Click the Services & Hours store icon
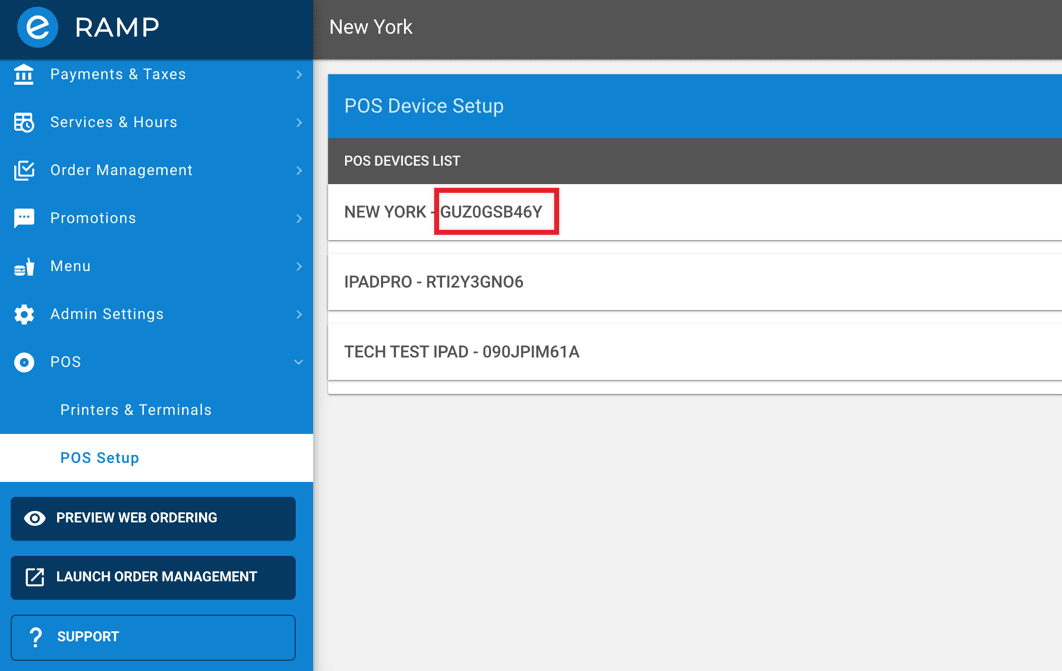 (x=24, y=122)
